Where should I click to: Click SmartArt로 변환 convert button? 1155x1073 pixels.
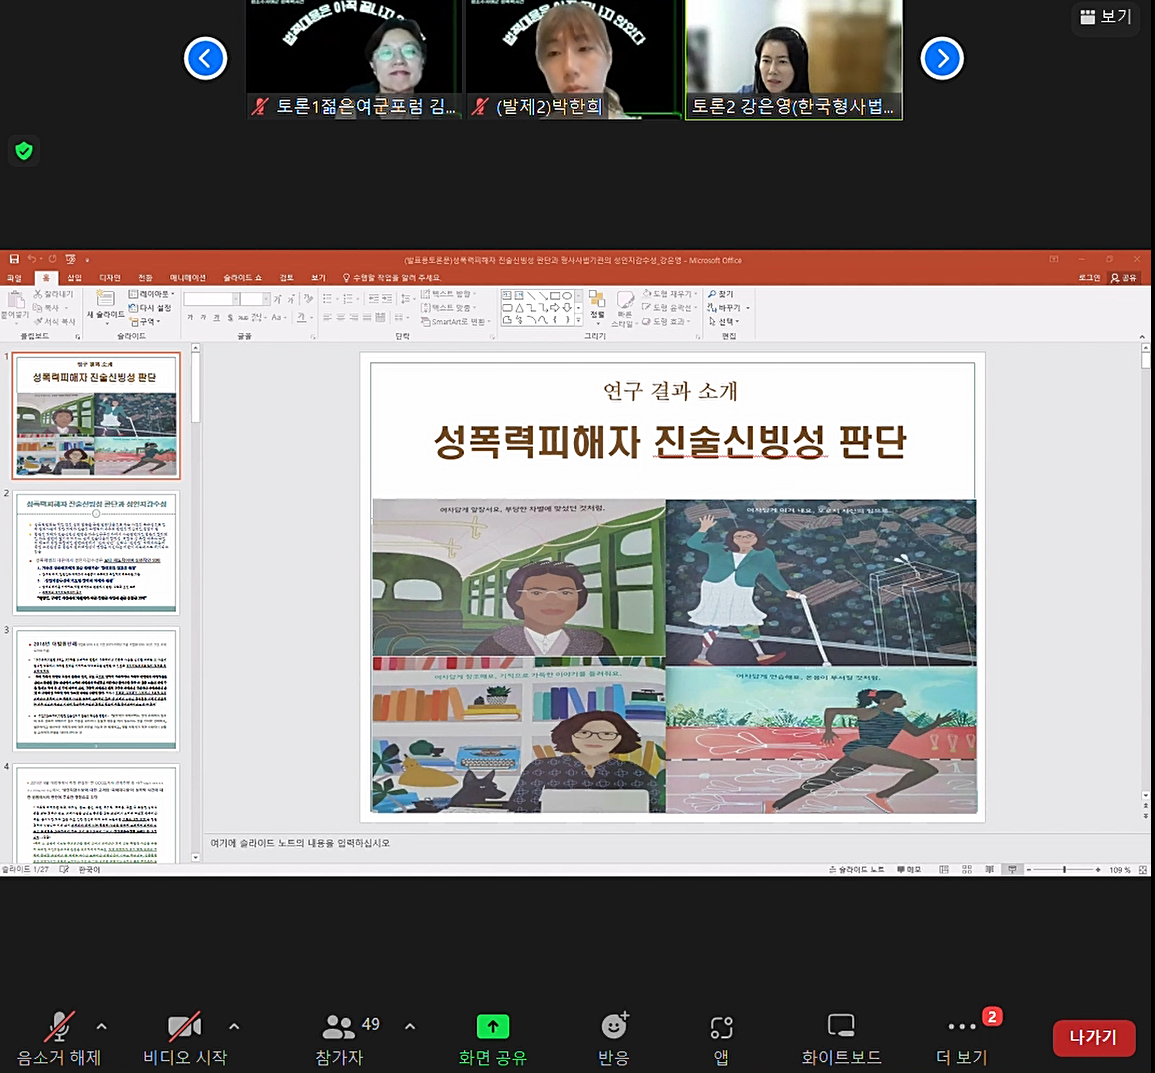tap(456, 322)
